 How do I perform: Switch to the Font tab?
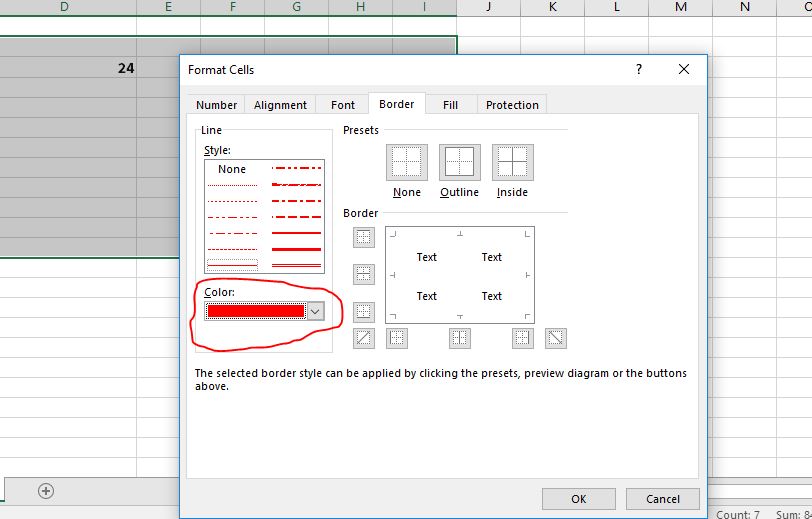pyautogui.click(x=342, y=105)
